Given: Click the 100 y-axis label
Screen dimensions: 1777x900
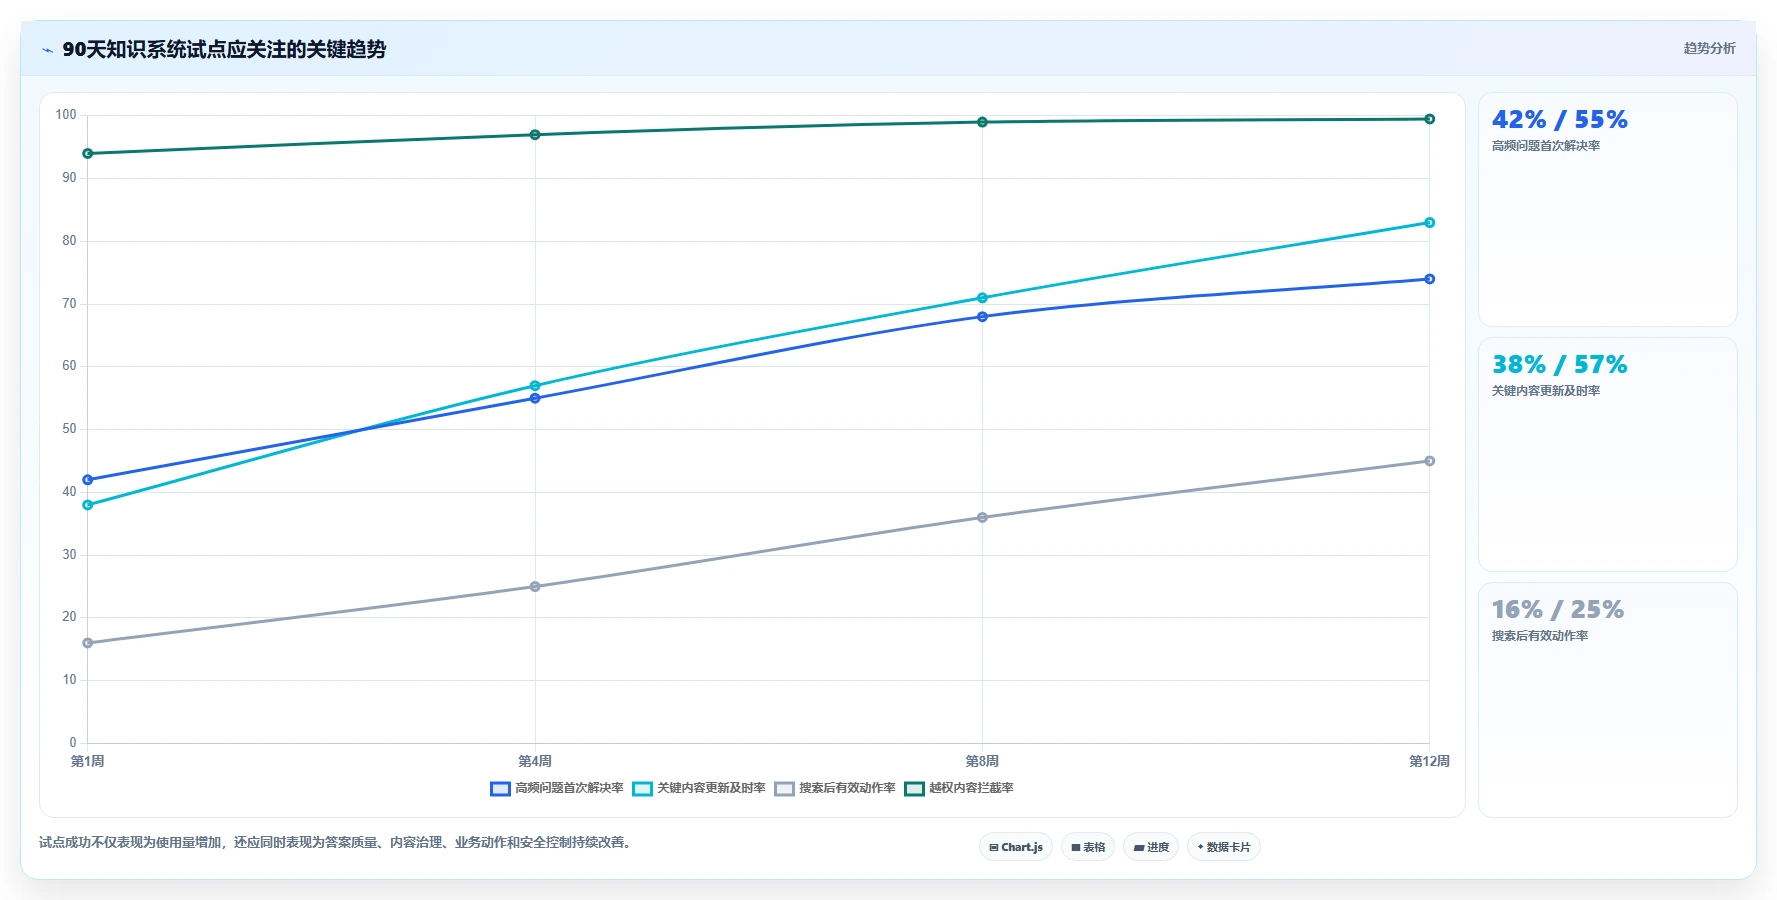Looking at the screenshot, I should 66,115.
